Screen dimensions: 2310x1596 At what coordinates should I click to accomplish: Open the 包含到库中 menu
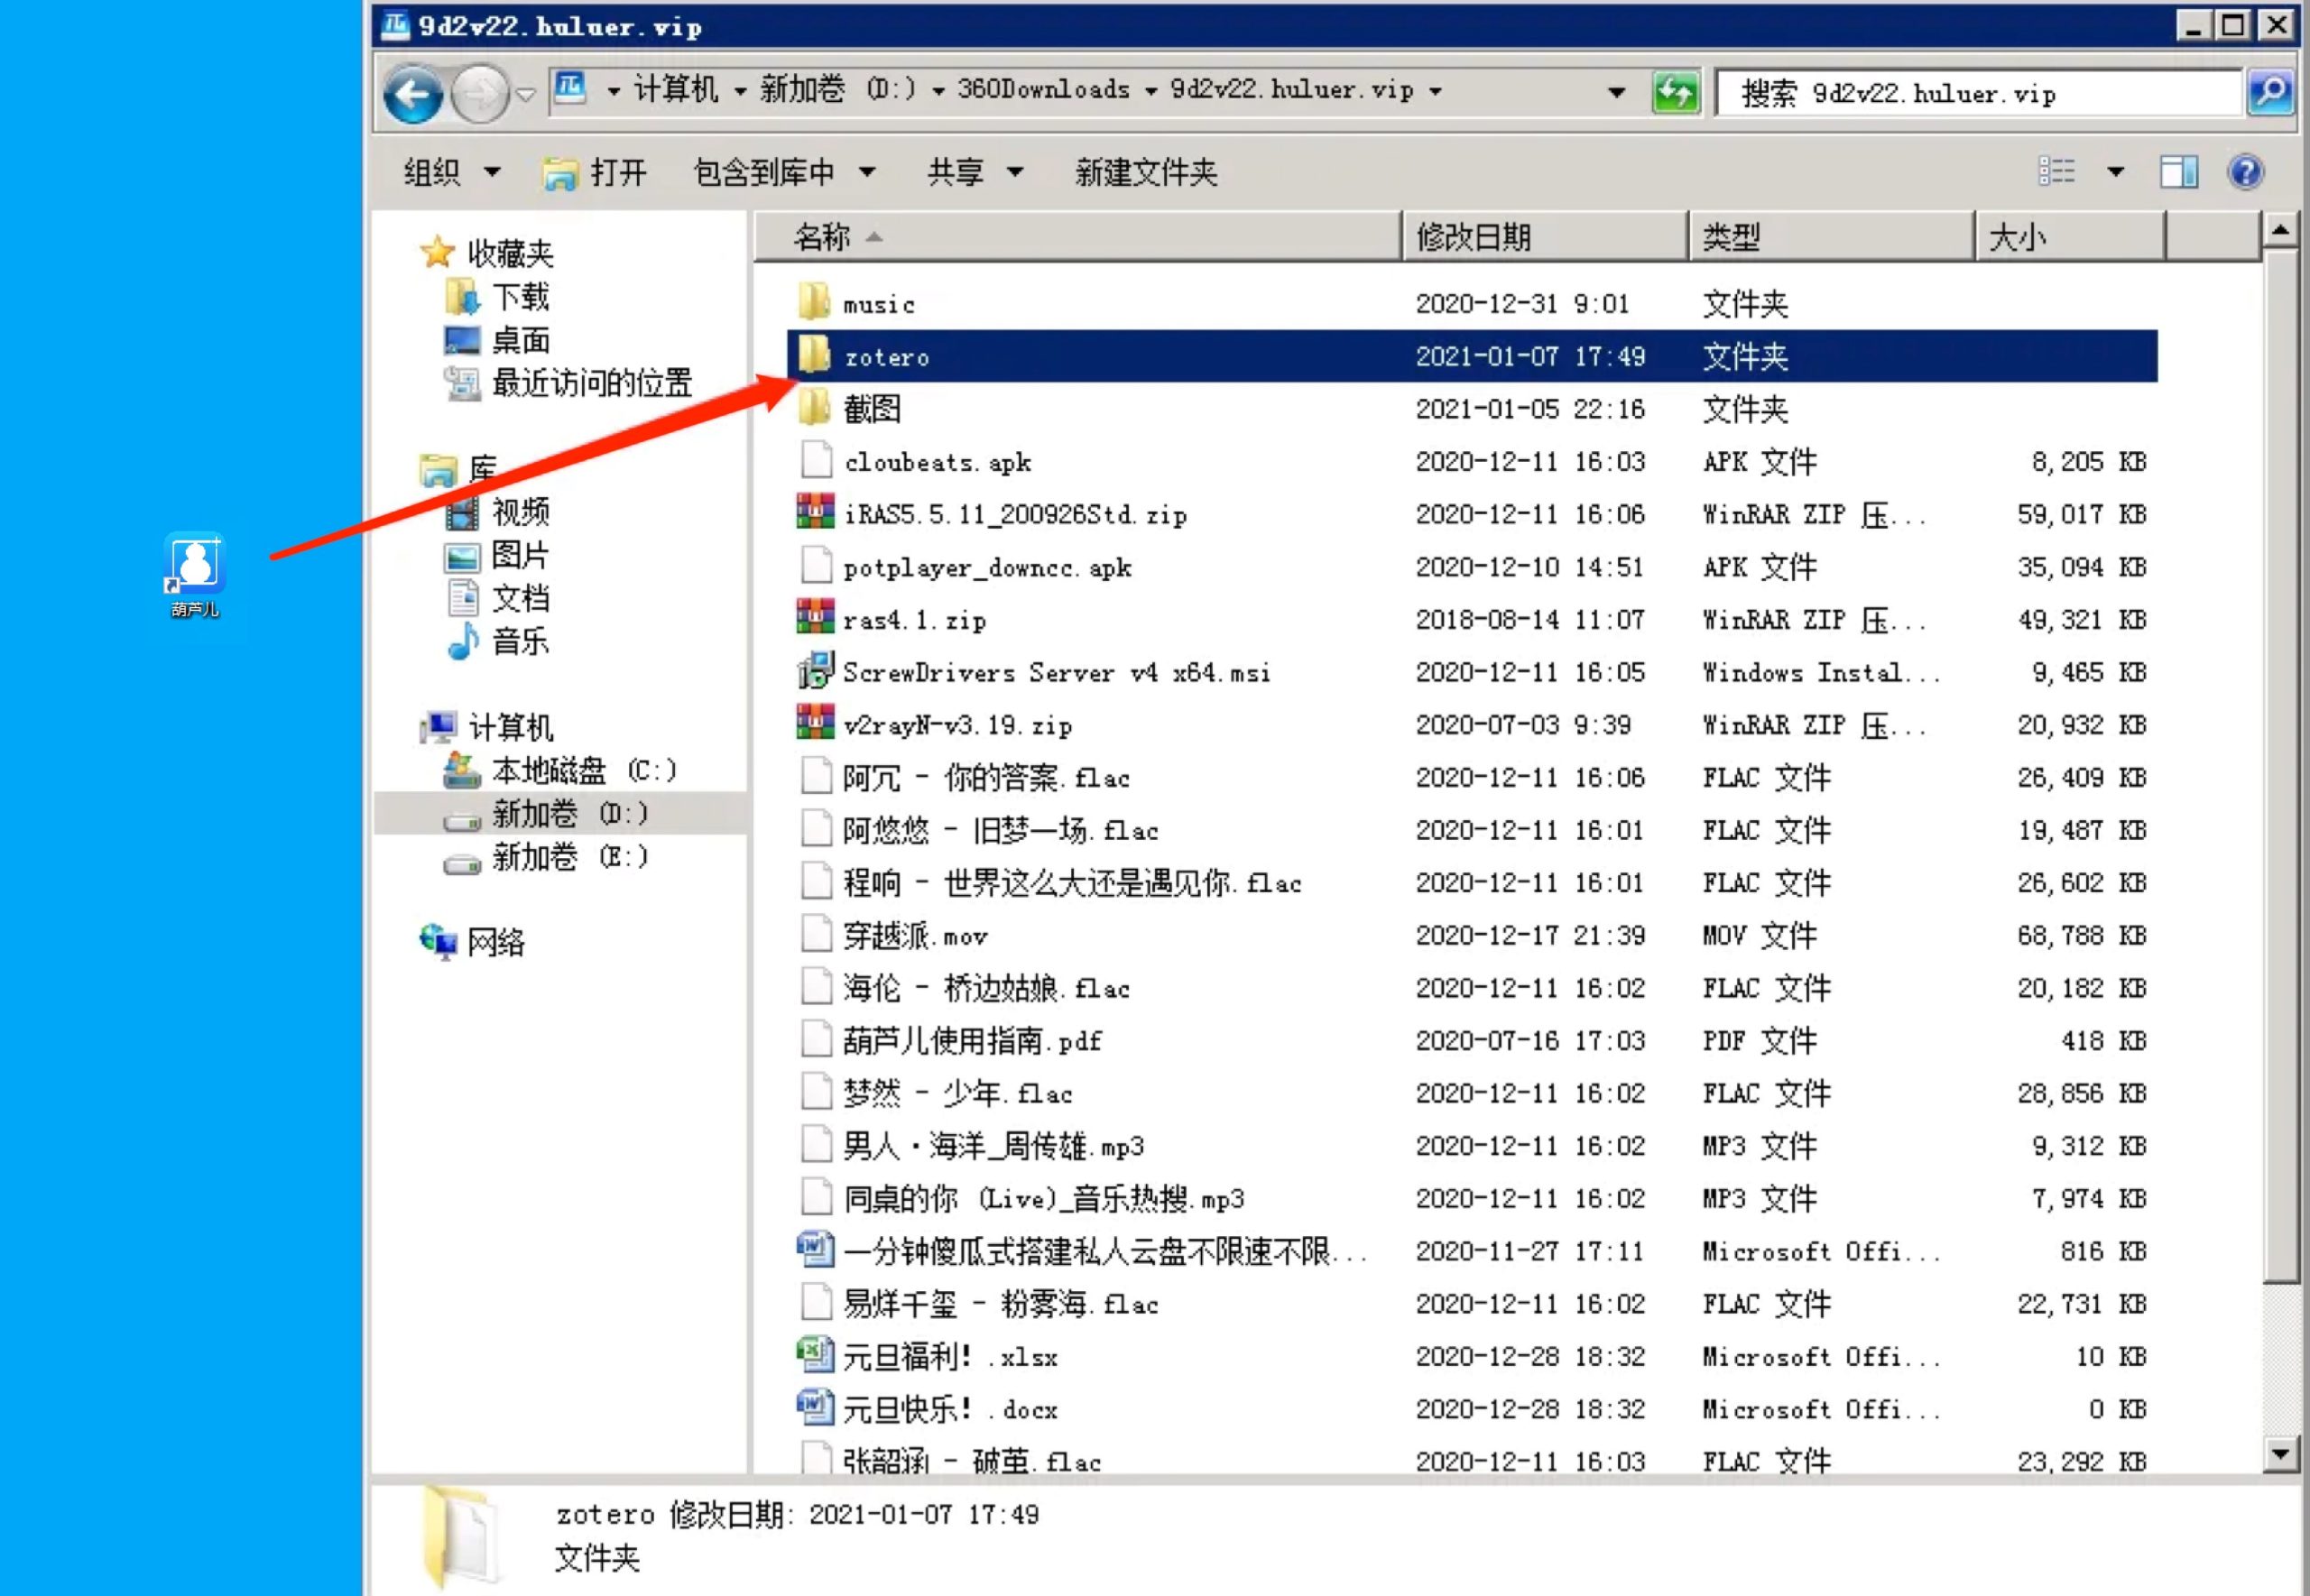tap(784, 172)
